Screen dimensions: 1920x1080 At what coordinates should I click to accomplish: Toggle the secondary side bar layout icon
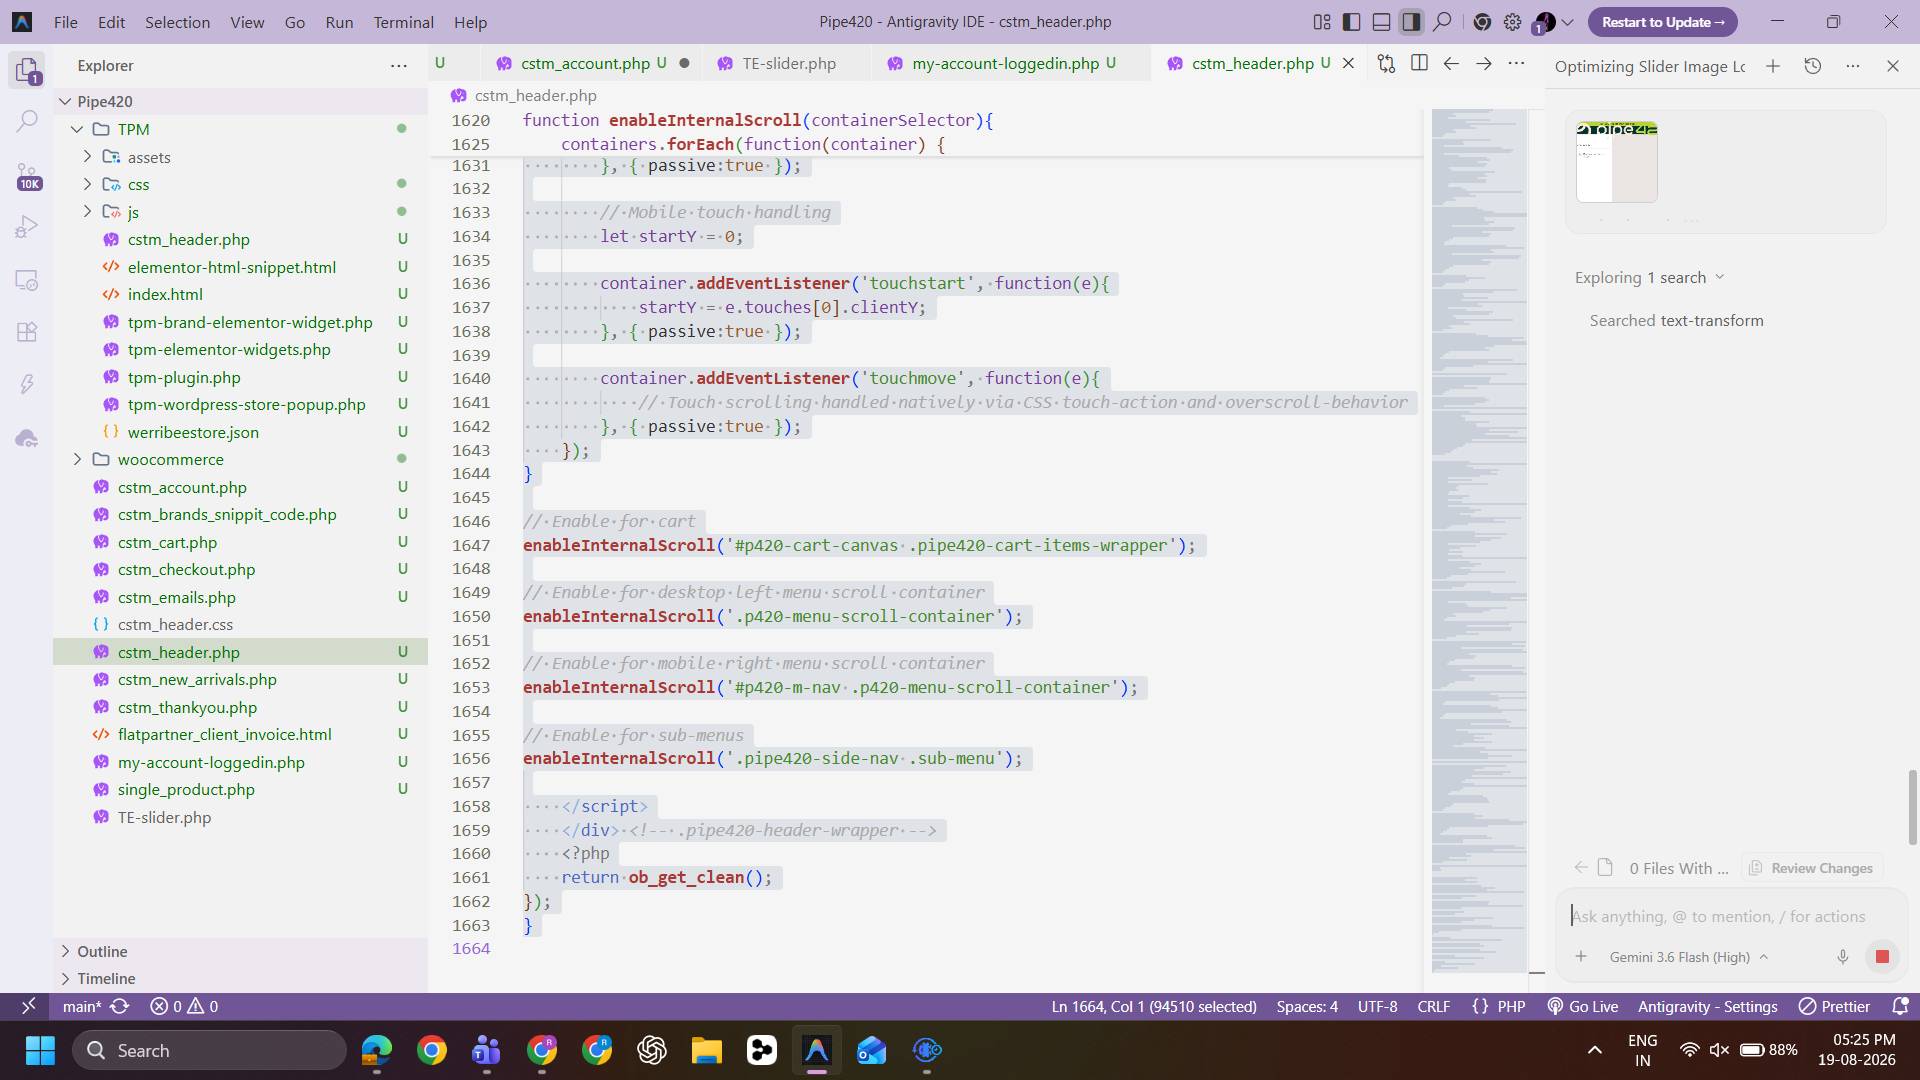[1411, 22]
